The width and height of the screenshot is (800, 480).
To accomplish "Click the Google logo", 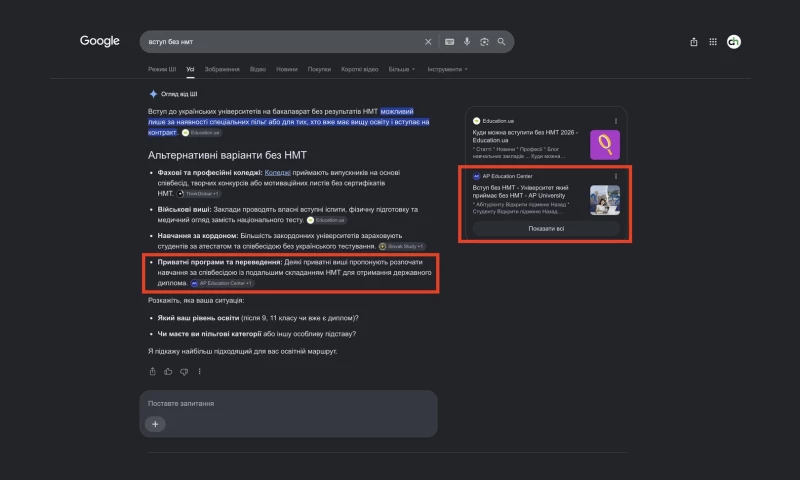I will point(99,41).
